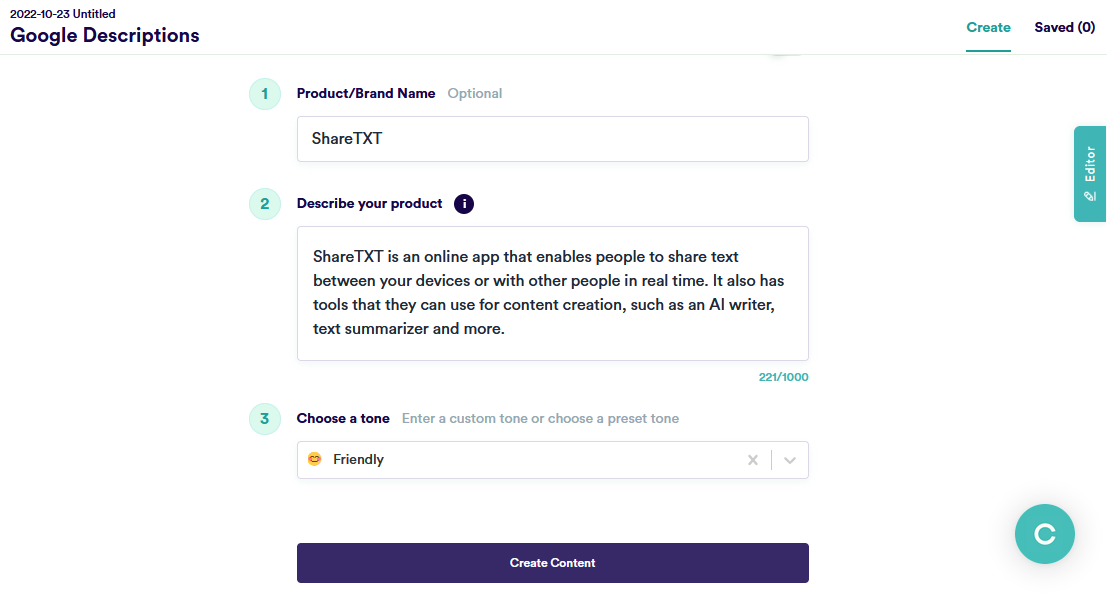Click the info icon beside Describe your product
The width and height of the screenshot is (1107, 593).
coord(464,204)
